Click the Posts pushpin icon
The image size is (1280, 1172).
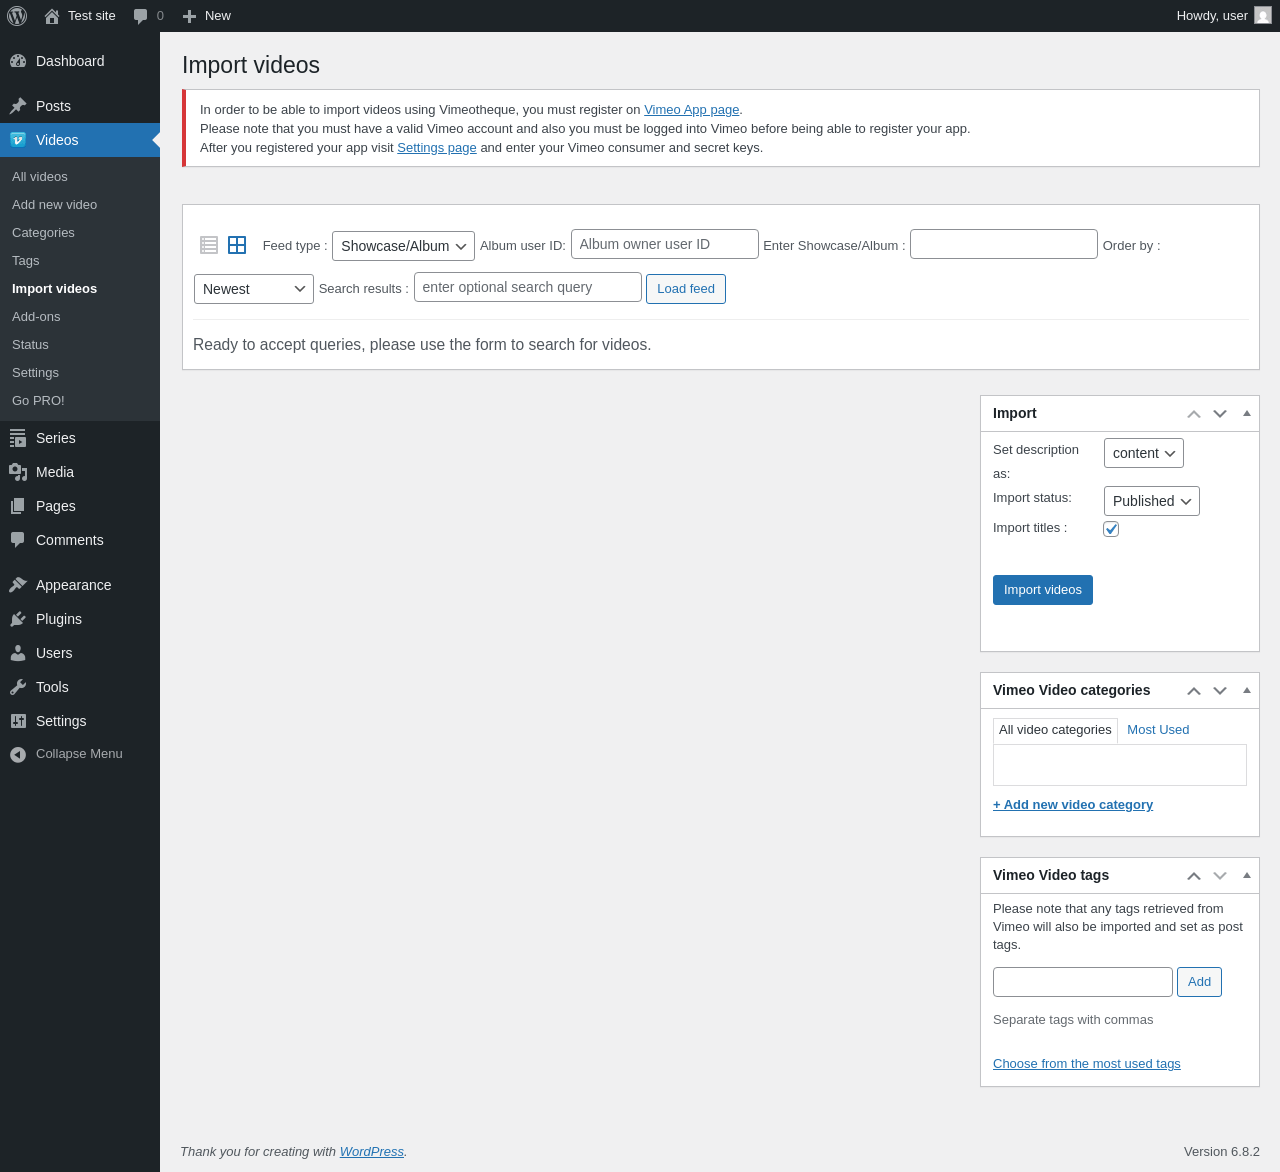tap(18, 106)
